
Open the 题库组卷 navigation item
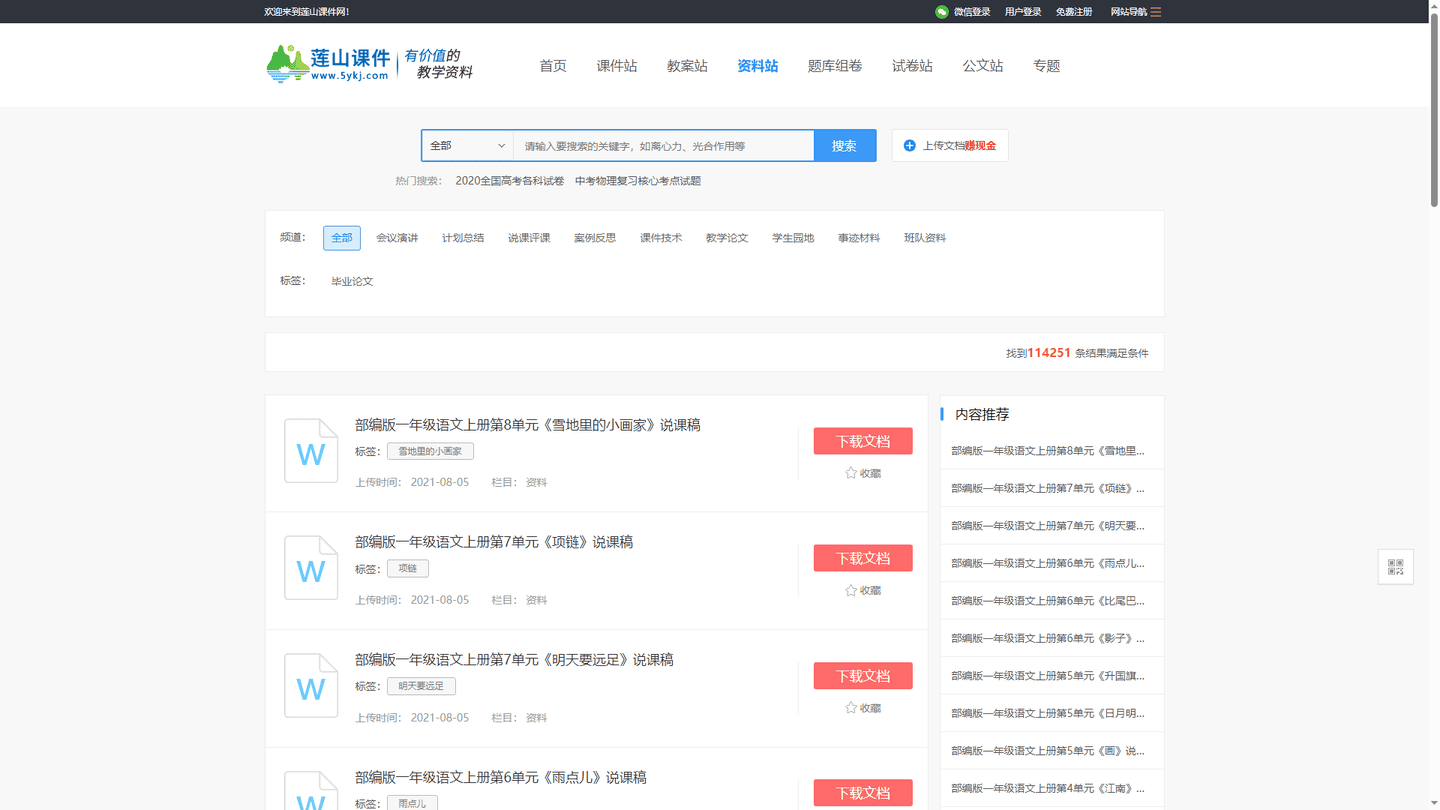point(835,66)
